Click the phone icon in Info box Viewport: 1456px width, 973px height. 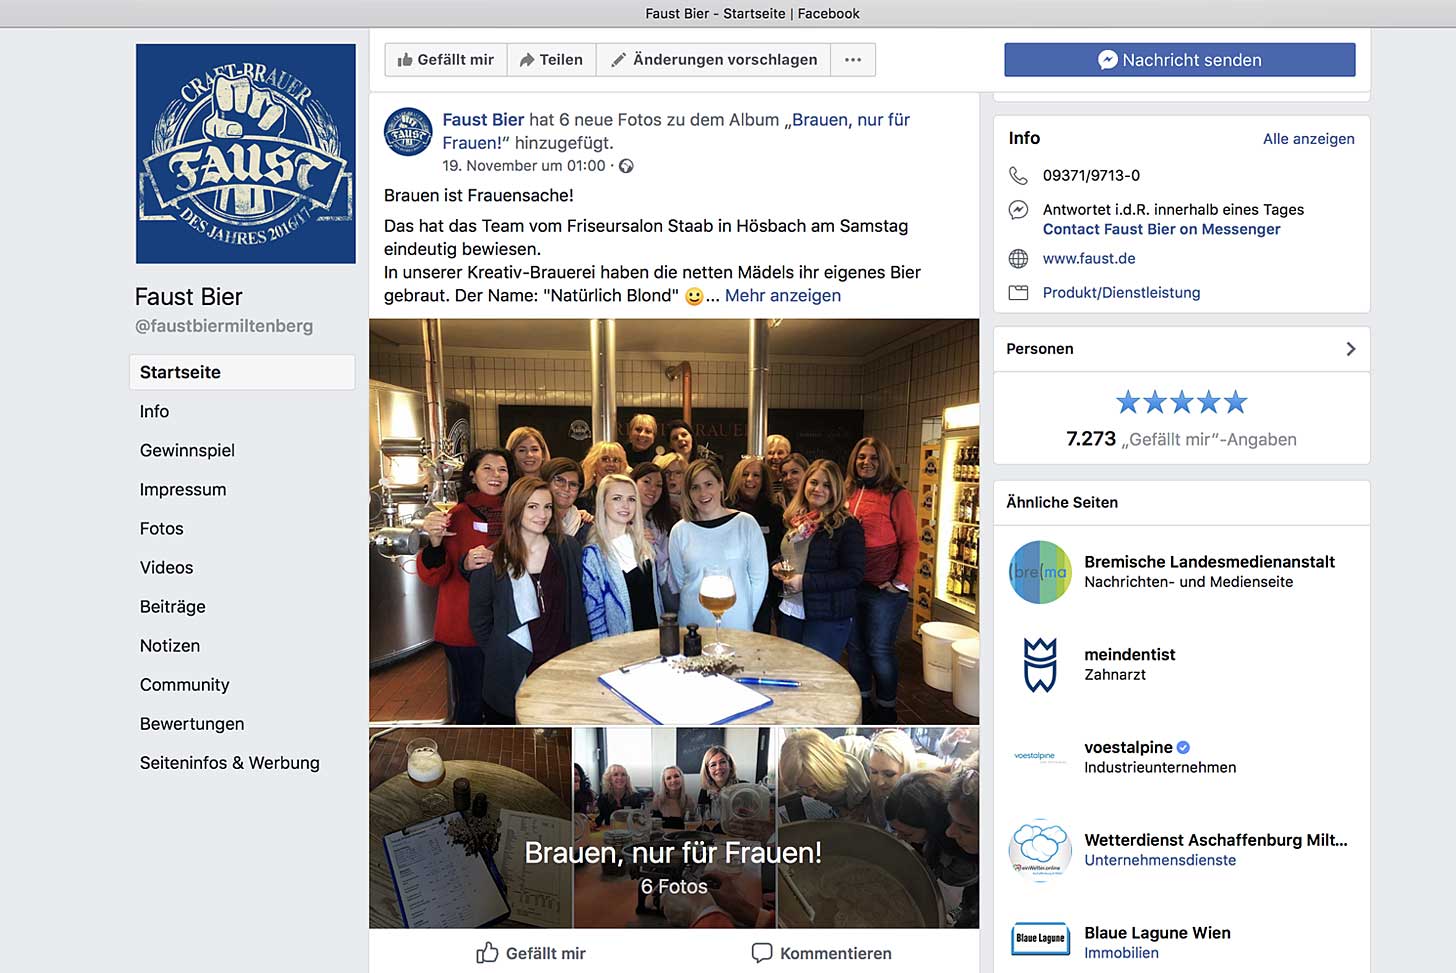(x=1018, y=175)
